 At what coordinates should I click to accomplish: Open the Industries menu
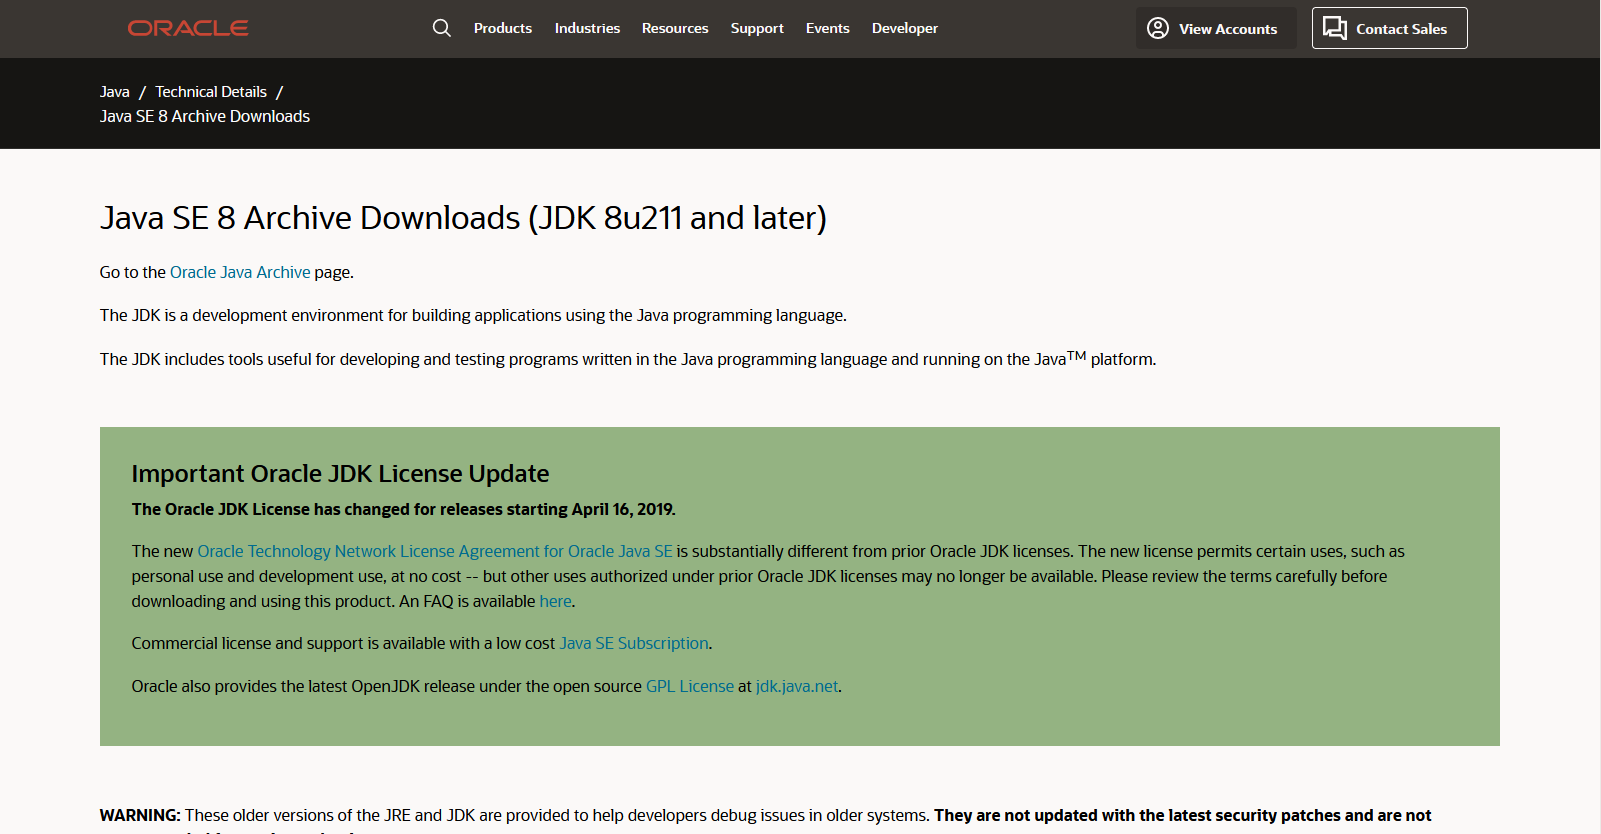coord(587,28)
